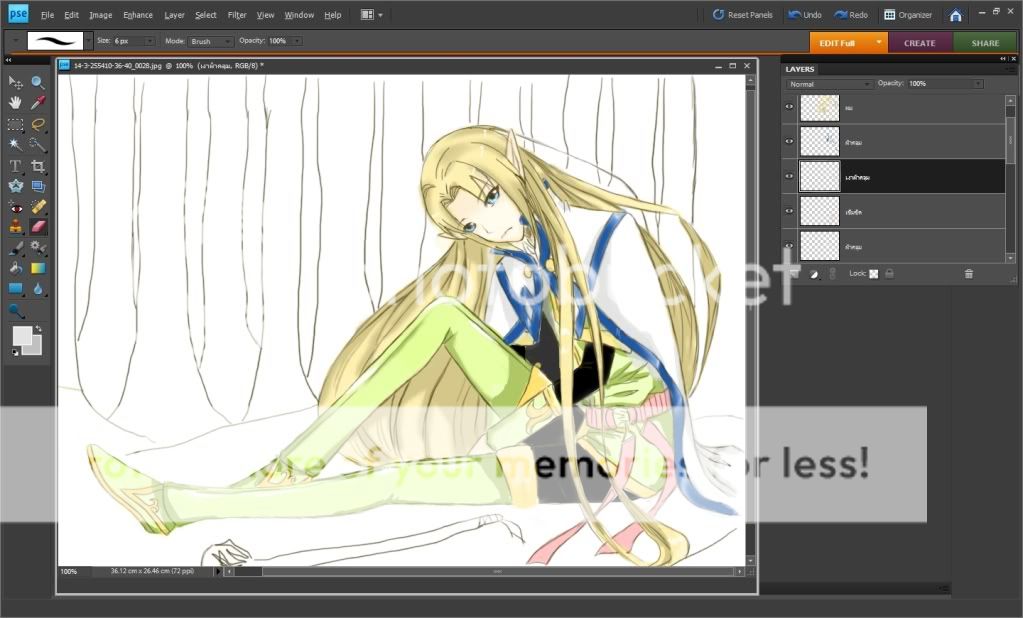Select the Red Eye Removal tool
The width and height of the screenshot is (1023, 618).
(16, 207)
